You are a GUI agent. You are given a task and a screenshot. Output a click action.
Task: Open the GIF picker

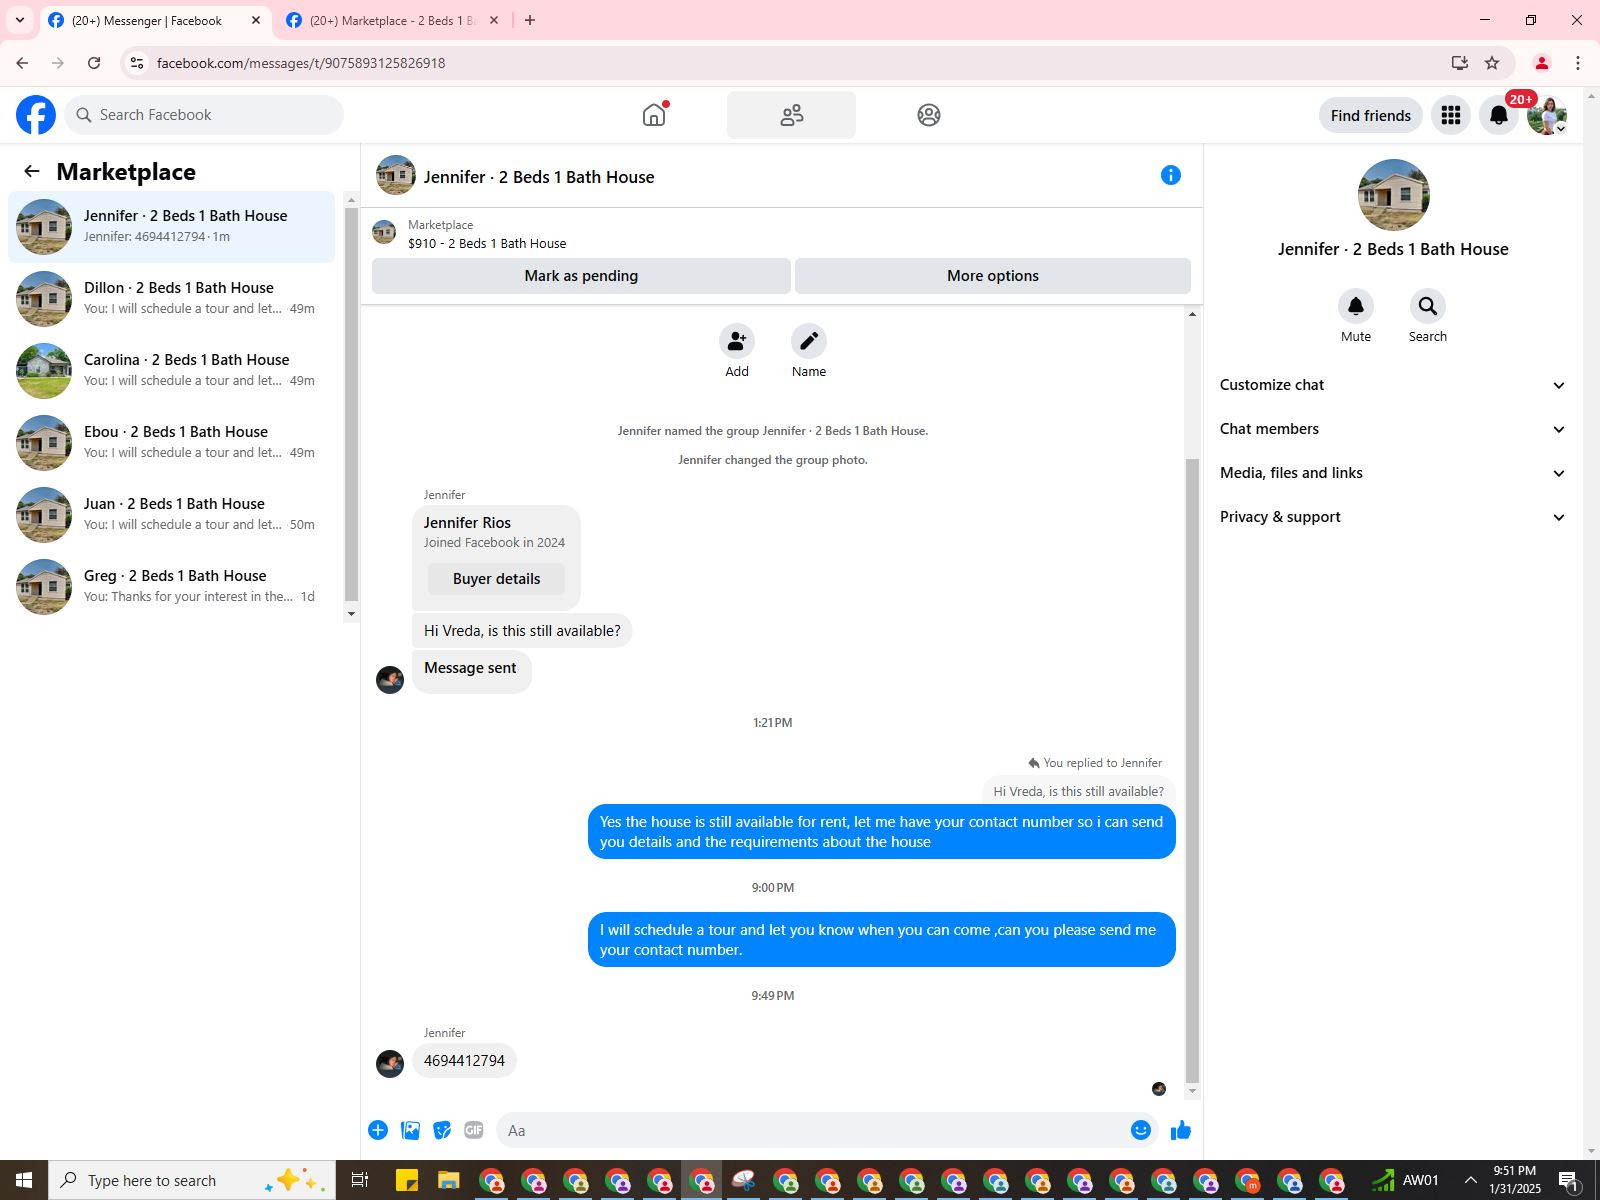coord(474,1130)
